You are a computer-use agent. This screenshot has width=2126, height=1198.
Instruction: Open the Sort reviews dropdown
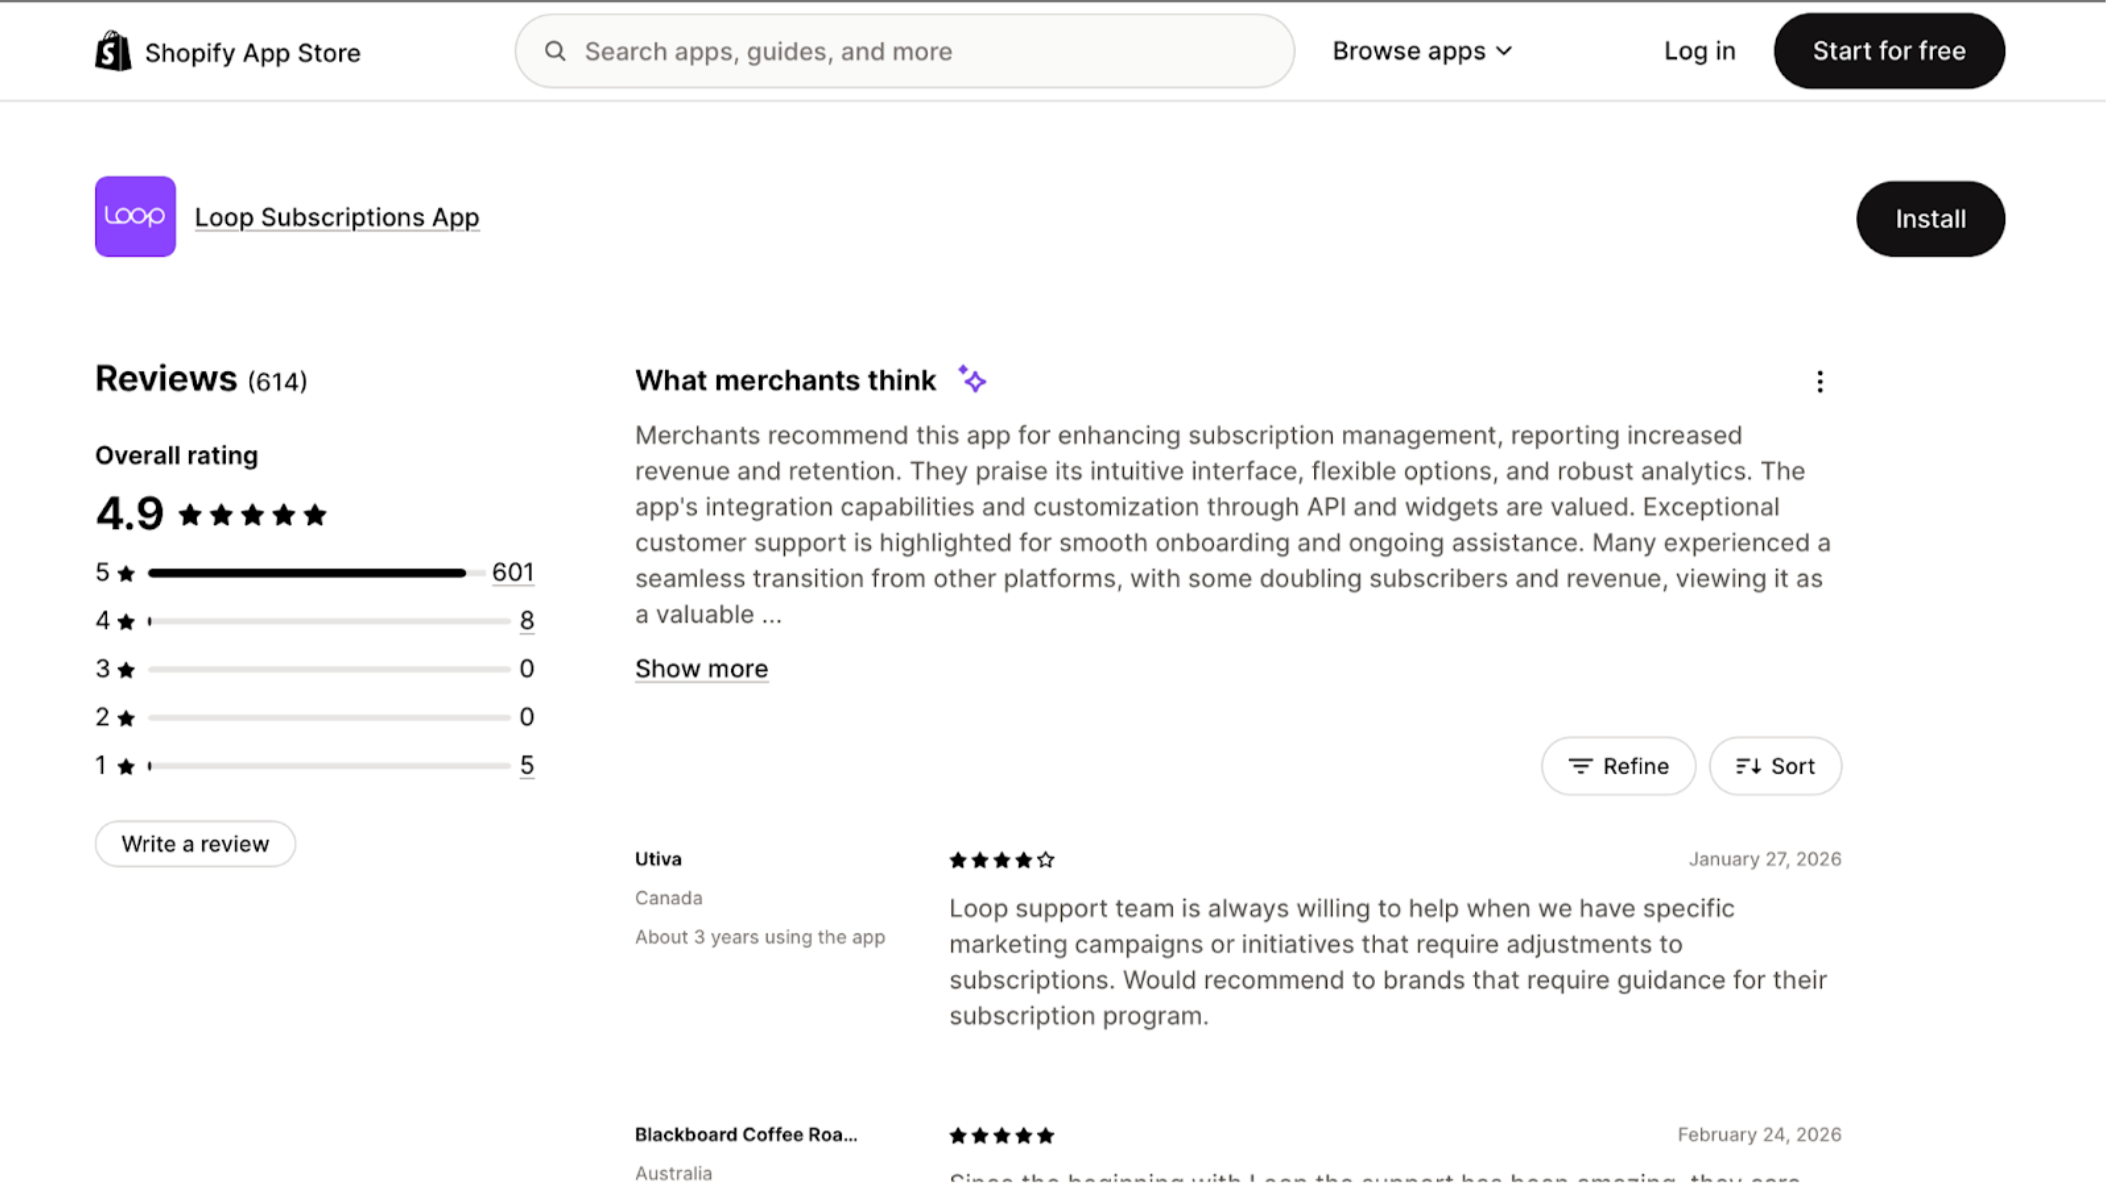(1775, 766)
